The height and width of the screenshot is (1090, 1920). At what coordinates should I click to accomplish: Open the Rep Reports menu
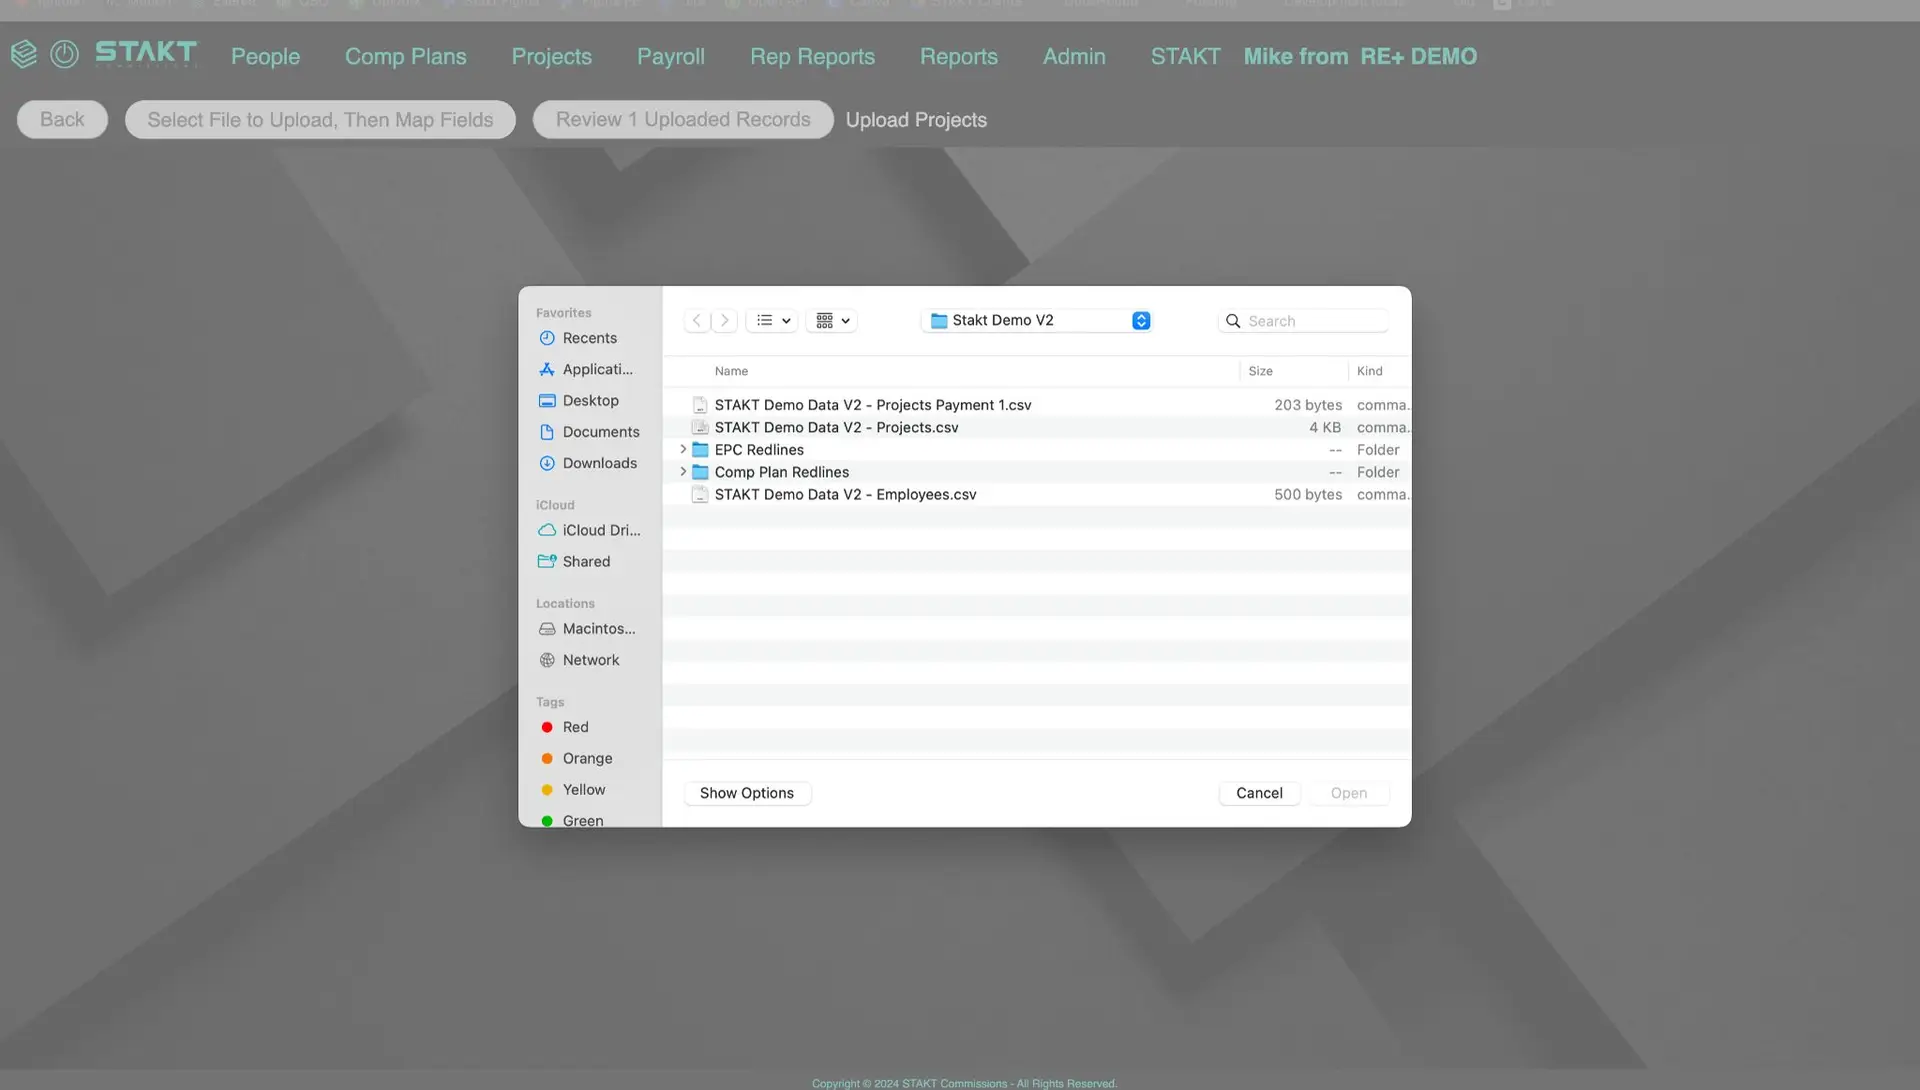point(812,57)
